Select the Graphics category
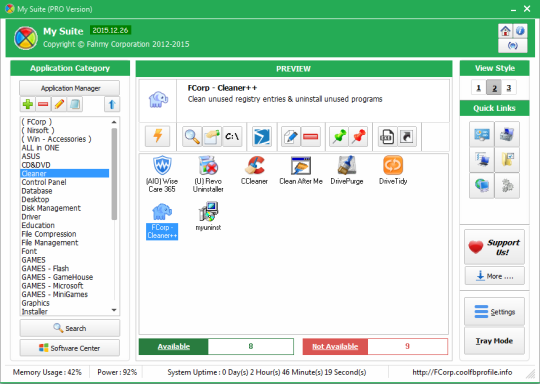 35,303
